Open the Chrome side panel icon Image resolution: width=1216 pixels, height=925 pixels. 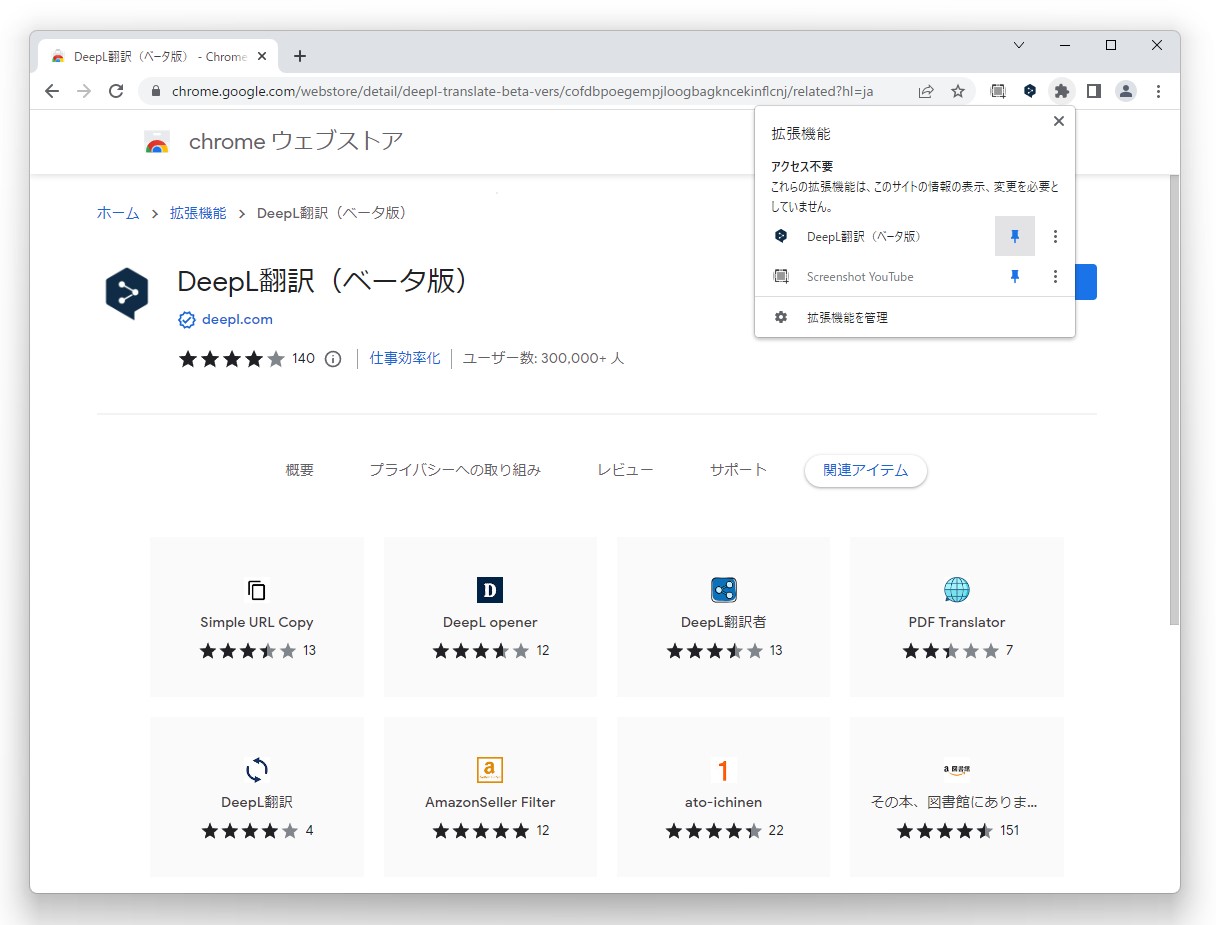(1094, 91)
